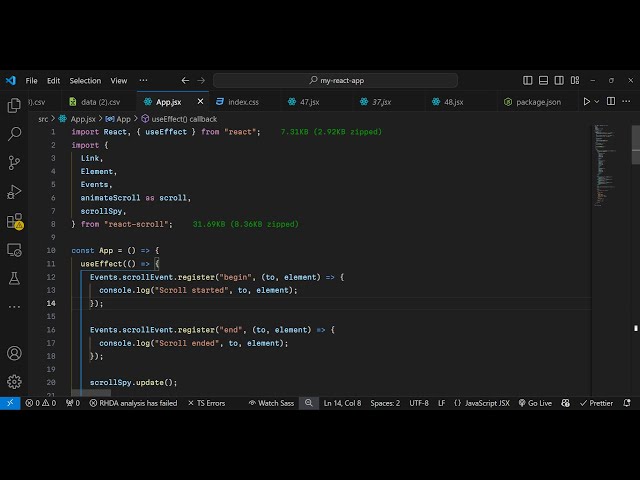Open the Testing flask icon
Viewport: 640px width, 480px height.
14,278
